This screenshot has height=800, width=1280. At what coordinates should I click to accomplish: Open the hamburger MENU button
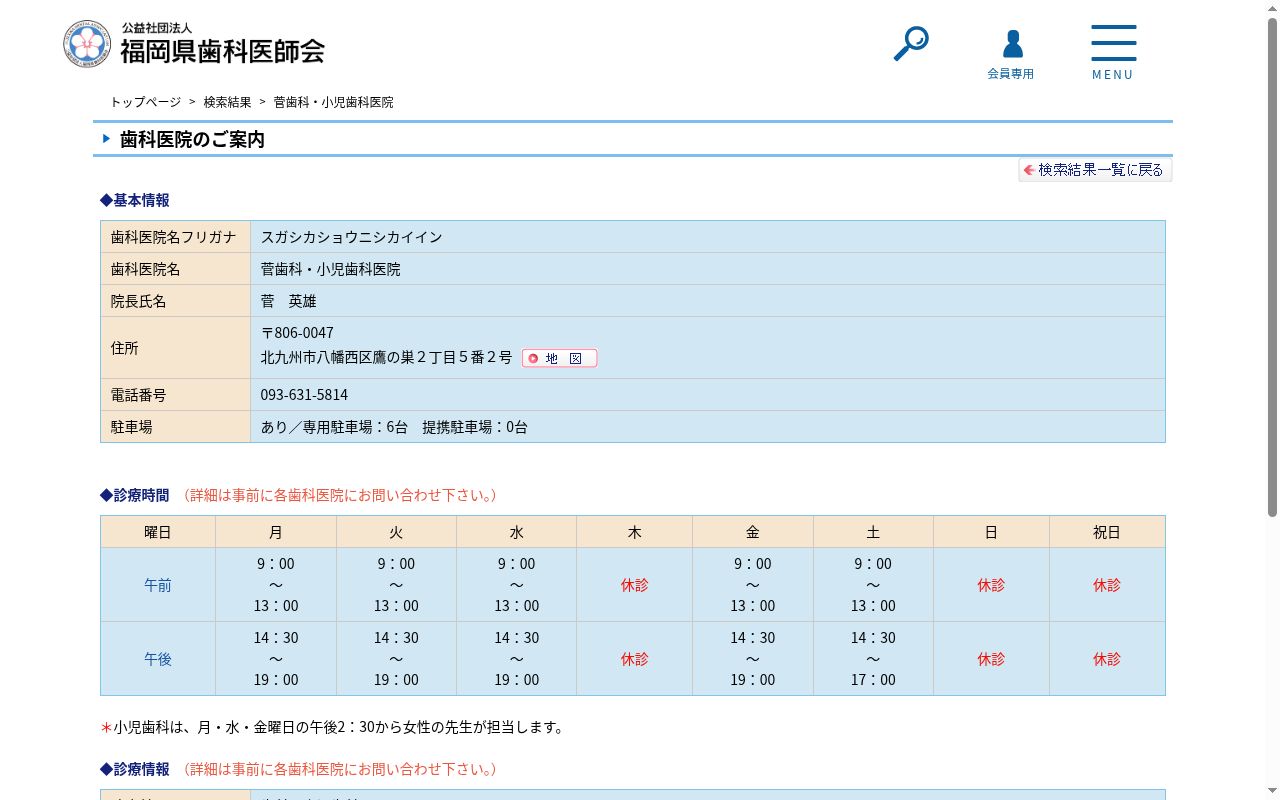click(x=1113, y=53)
